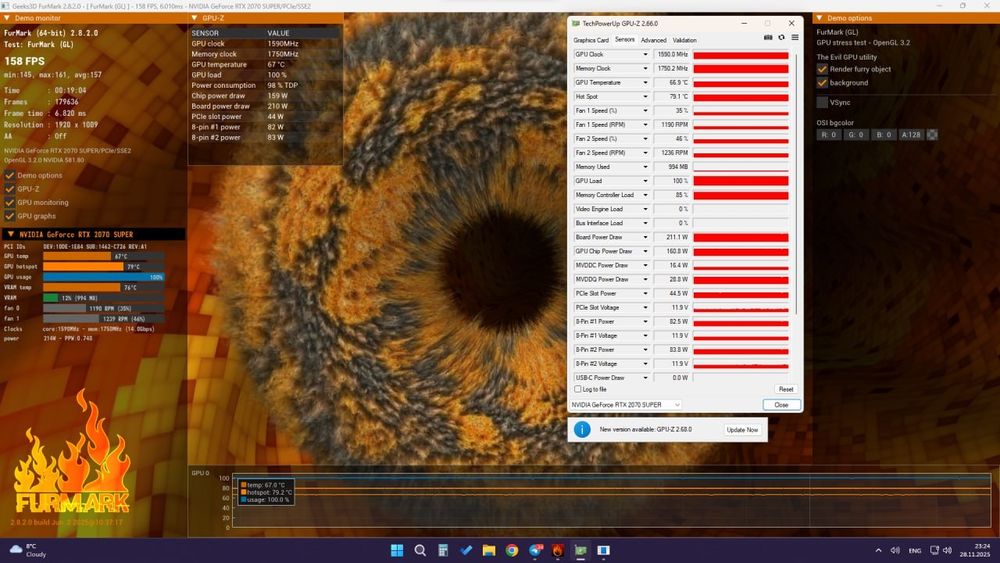The image size is (1000, 563).
Task: Click the GPU Load red sensor graph
Action: (741, 181)
